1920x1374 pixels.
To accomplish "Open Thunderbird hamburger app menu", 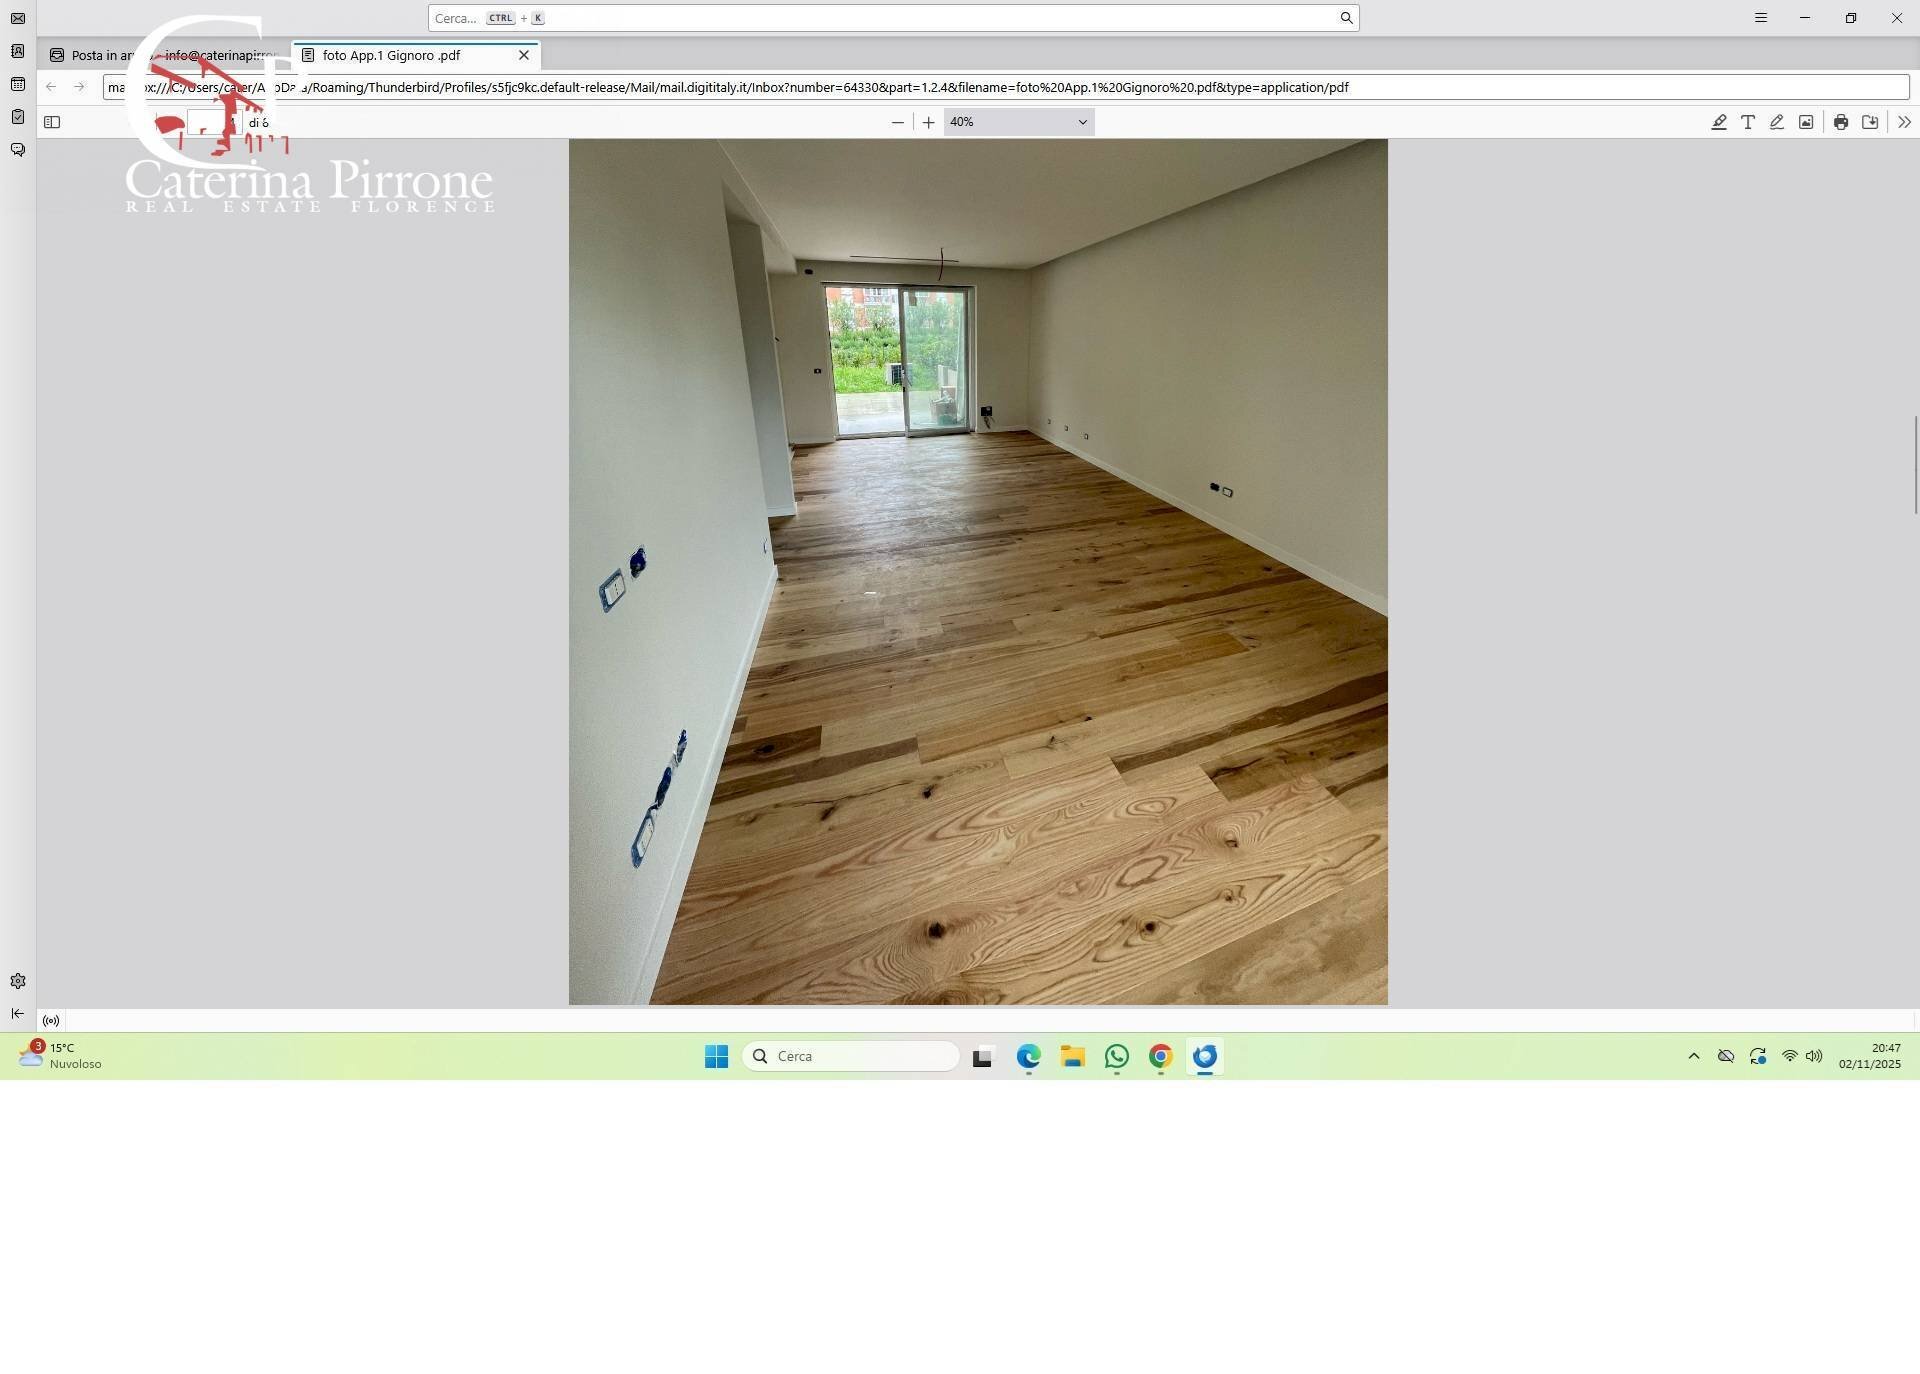I will coord(1760,18).
